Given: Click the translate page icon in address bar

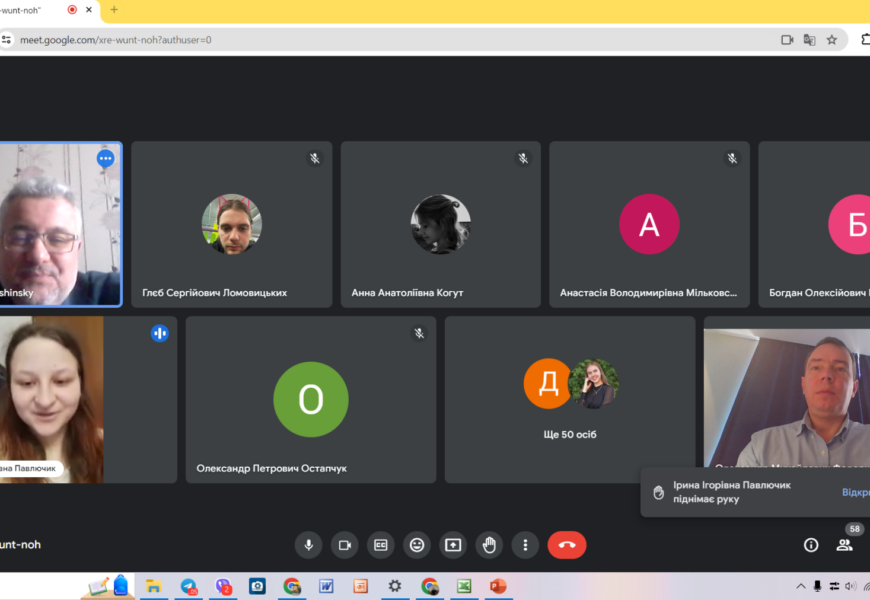Looking at the screenshot, I should [x=809, y=40].
